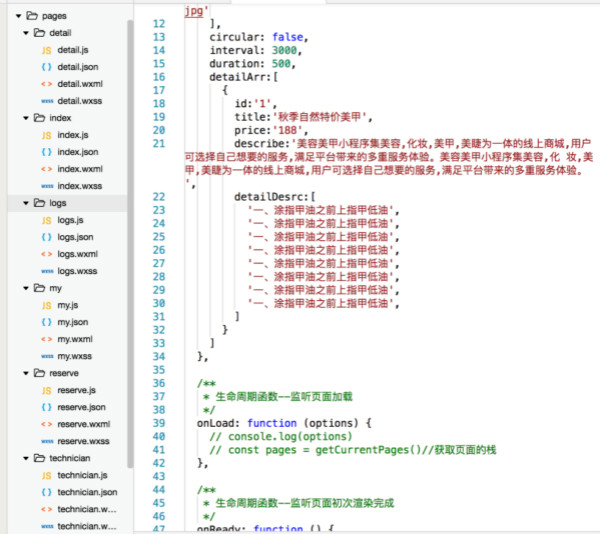Open the logs.wxml file
Viewport: 600px width, 534px height.
[78, 254]
